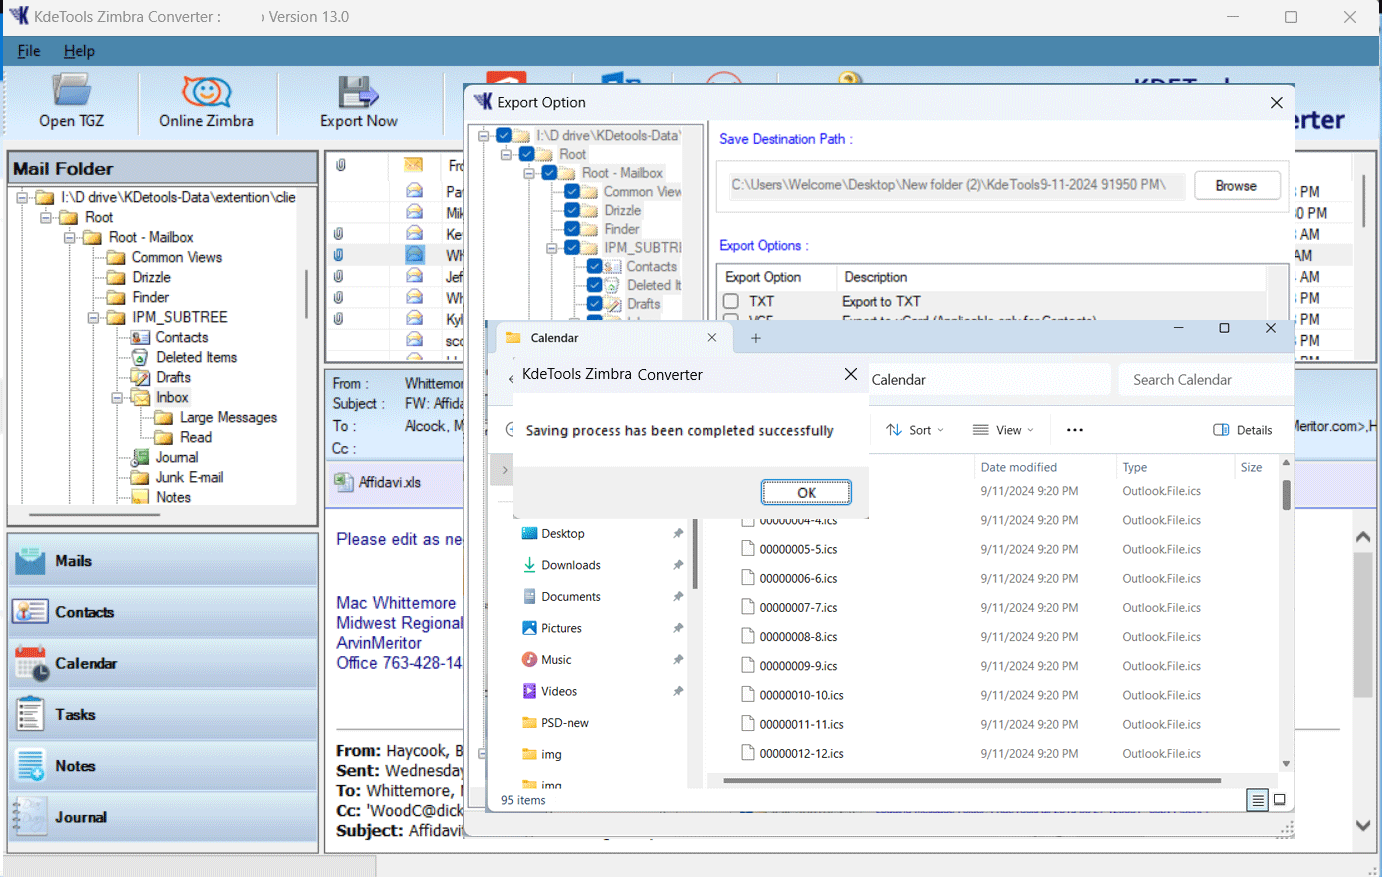Switch Explorer to details list view
The height and width of the screenshot is (877, 1382).
tap(1258, 800)
